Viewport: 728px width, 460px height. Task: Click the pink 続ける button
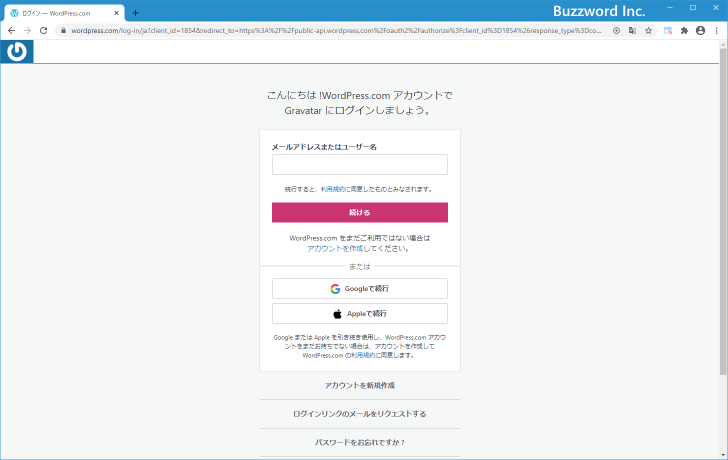[360, 212]
